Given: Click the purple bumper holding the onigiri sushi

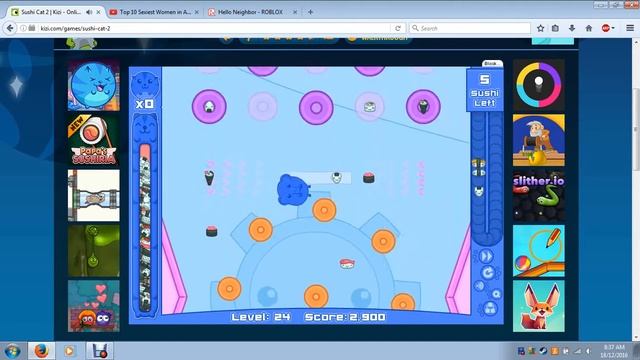Looking at the screenshot, I should (209, 107).
